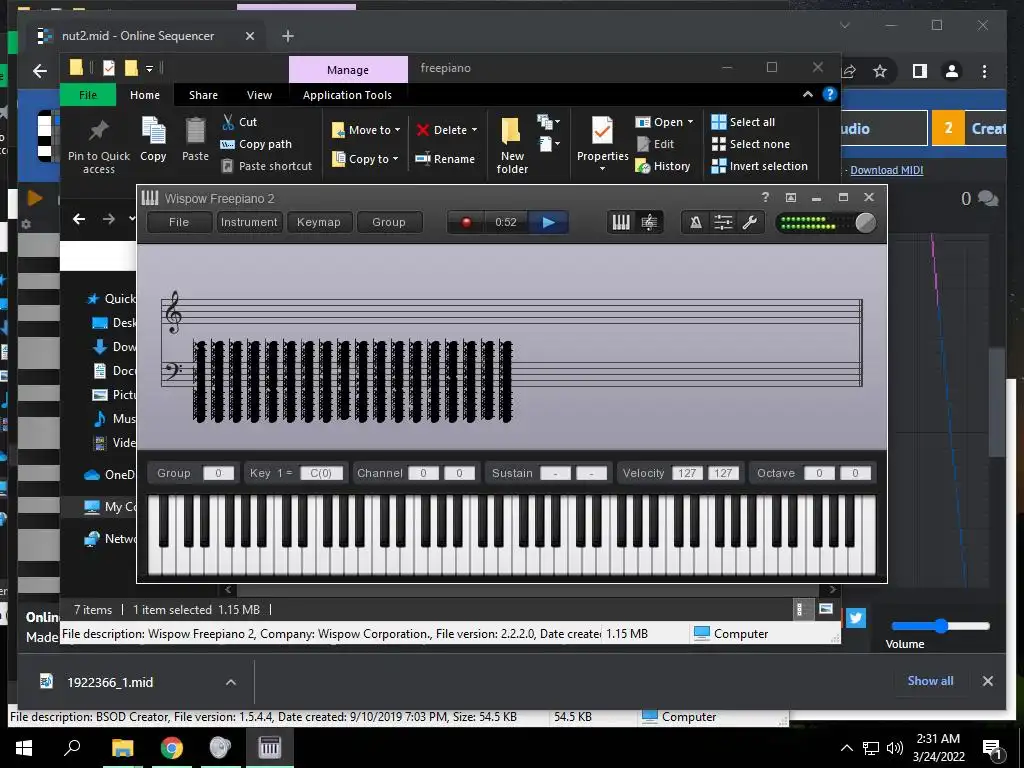Click the Freepiano help question mark
This screenshot has height=768, width=1024.
tap(765, 197)
